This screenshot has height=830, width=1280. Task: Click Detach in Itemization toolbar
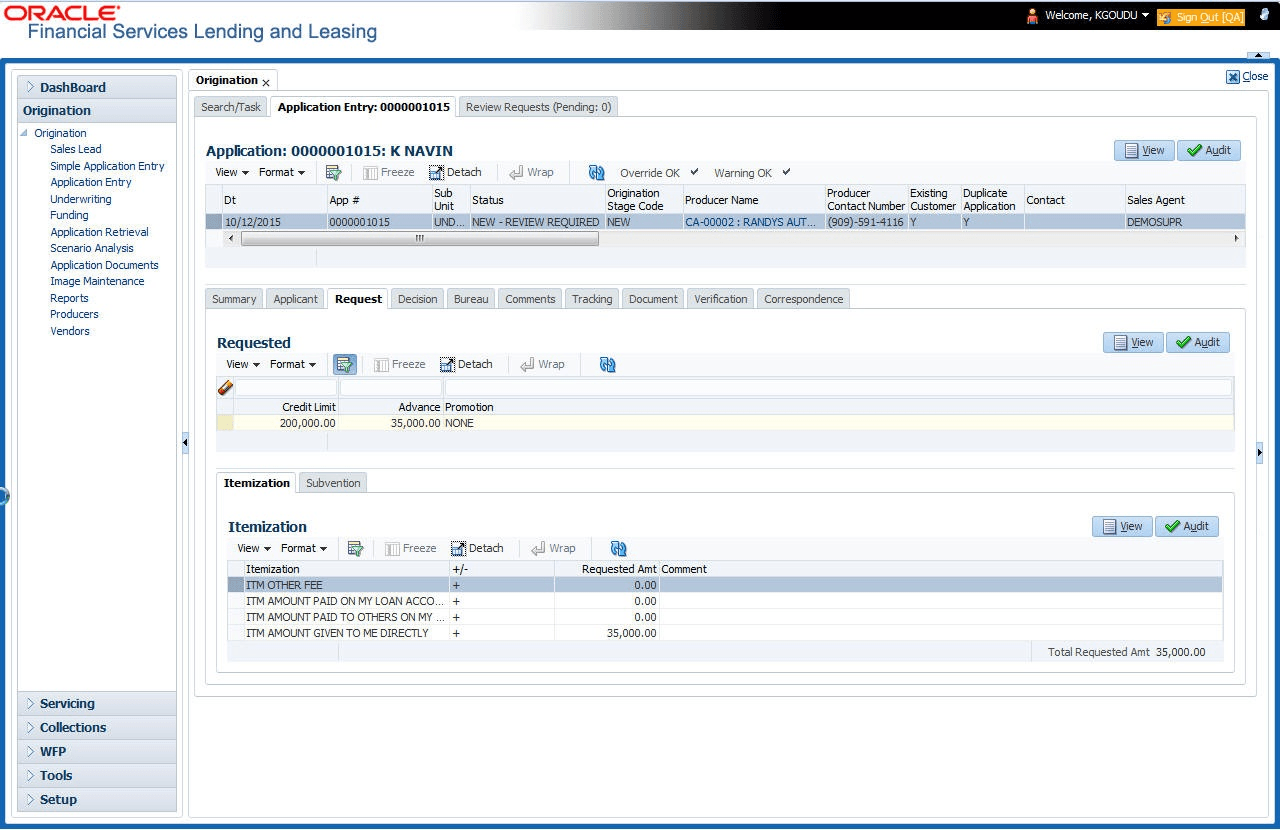tap(477, 548)
